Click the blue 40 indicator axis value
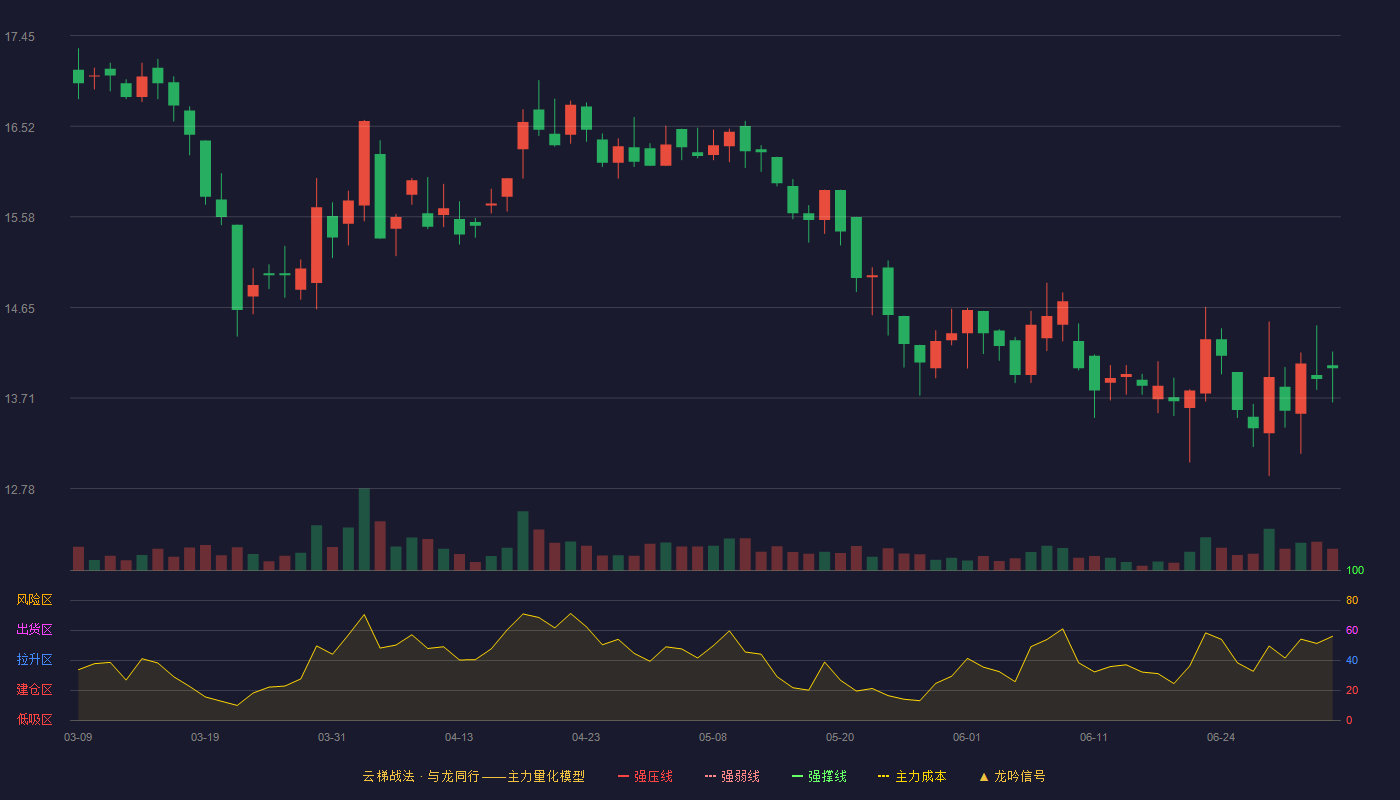This screenshot has height=800, width=1400. 1352,660
